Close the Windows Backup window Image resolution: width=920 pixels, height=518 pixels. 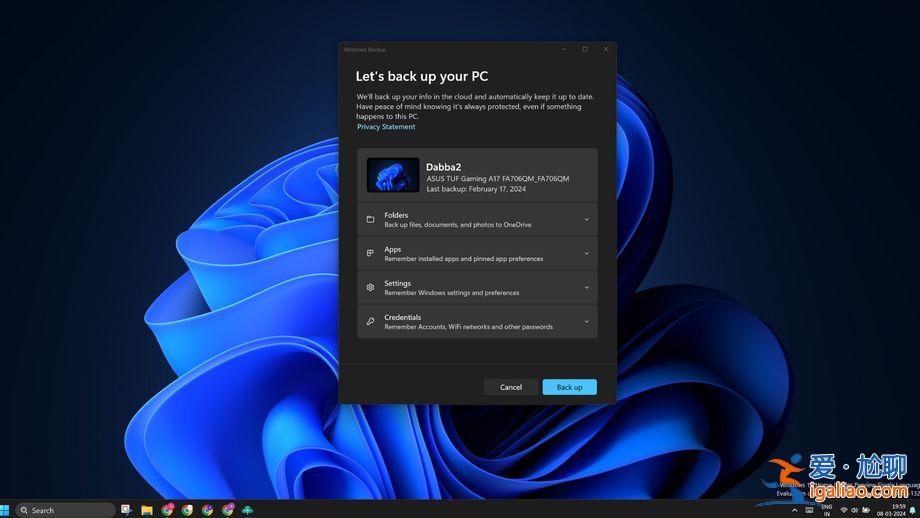[x=606, y=49]
